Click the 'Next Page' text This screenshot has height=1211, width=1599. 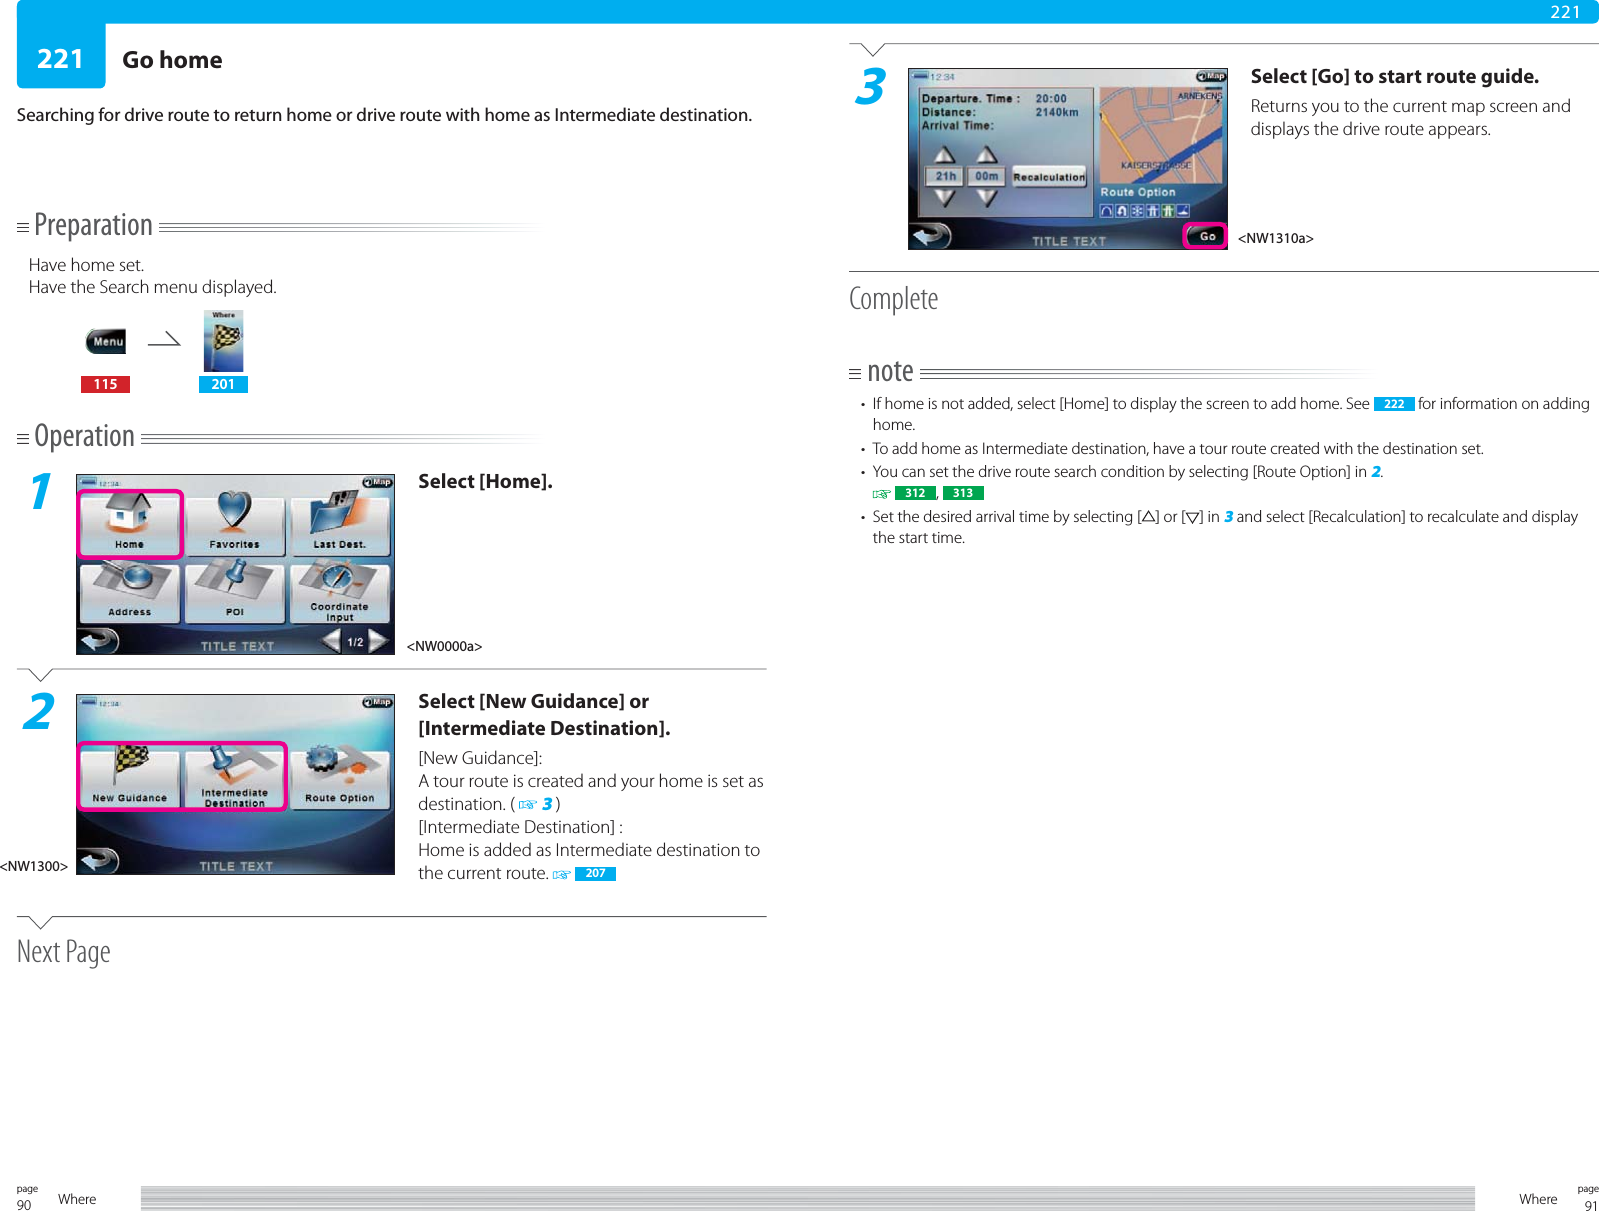coord(64,952)
